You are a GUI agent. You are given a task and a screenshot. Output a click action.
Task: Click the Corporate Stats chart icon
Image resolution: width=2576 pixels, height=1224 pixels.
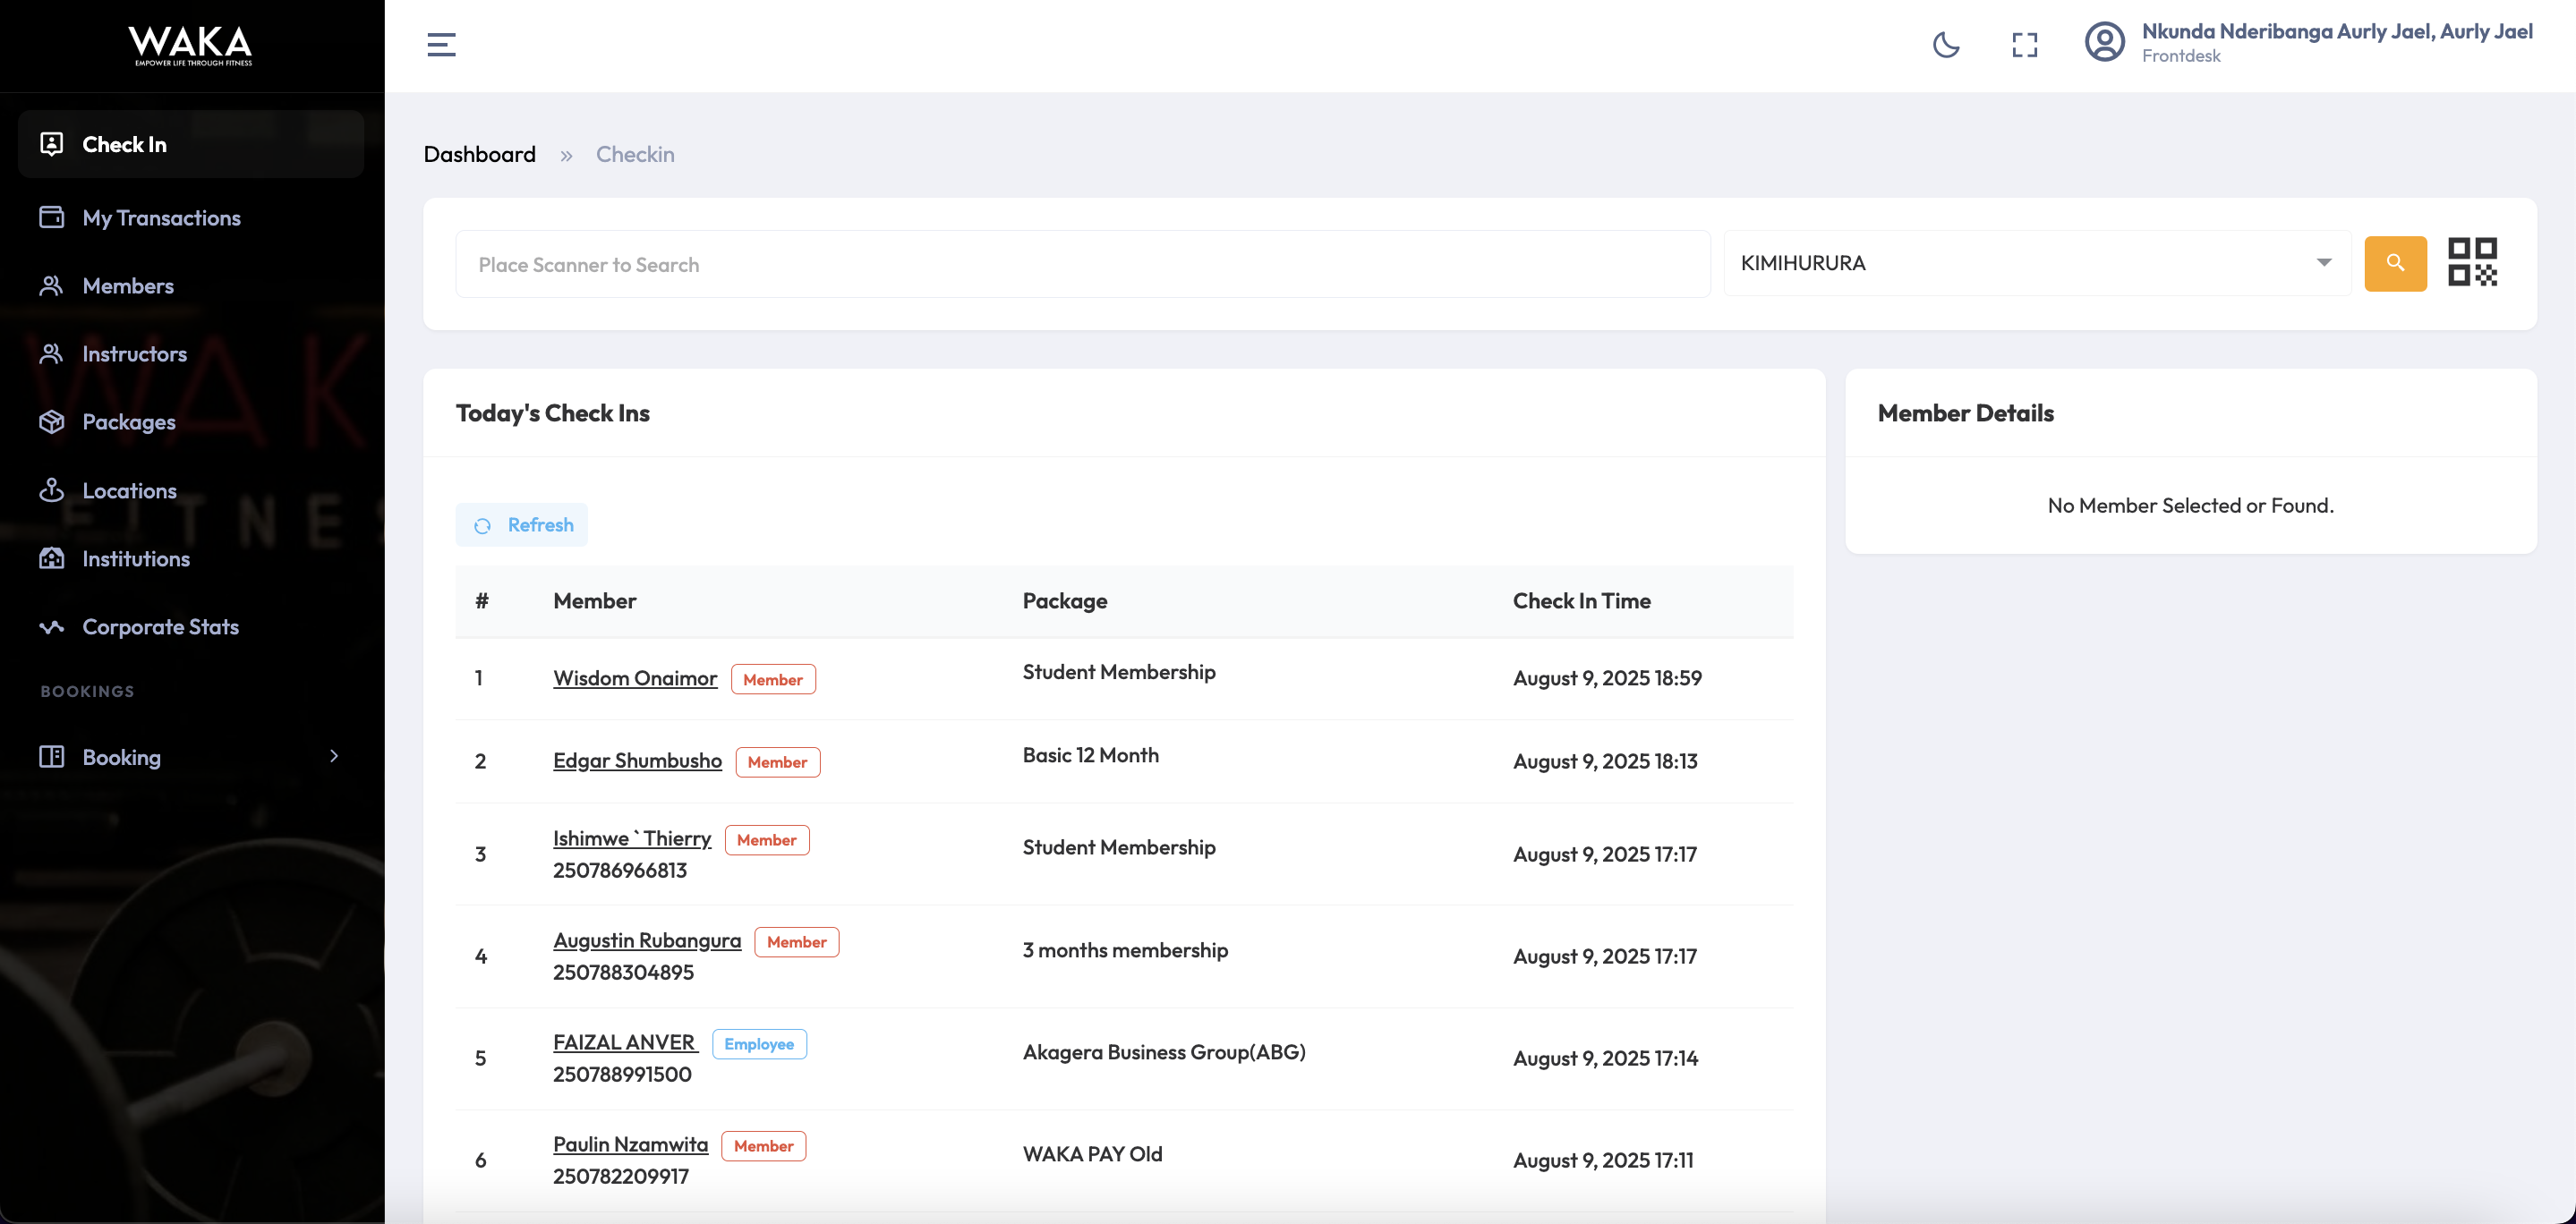(51, 627)
